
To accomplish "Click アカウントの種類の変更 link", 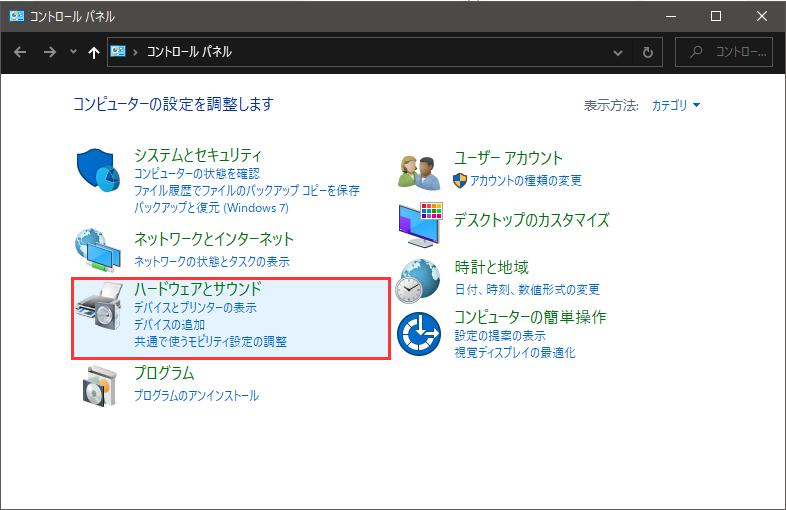I will [525, 181].
